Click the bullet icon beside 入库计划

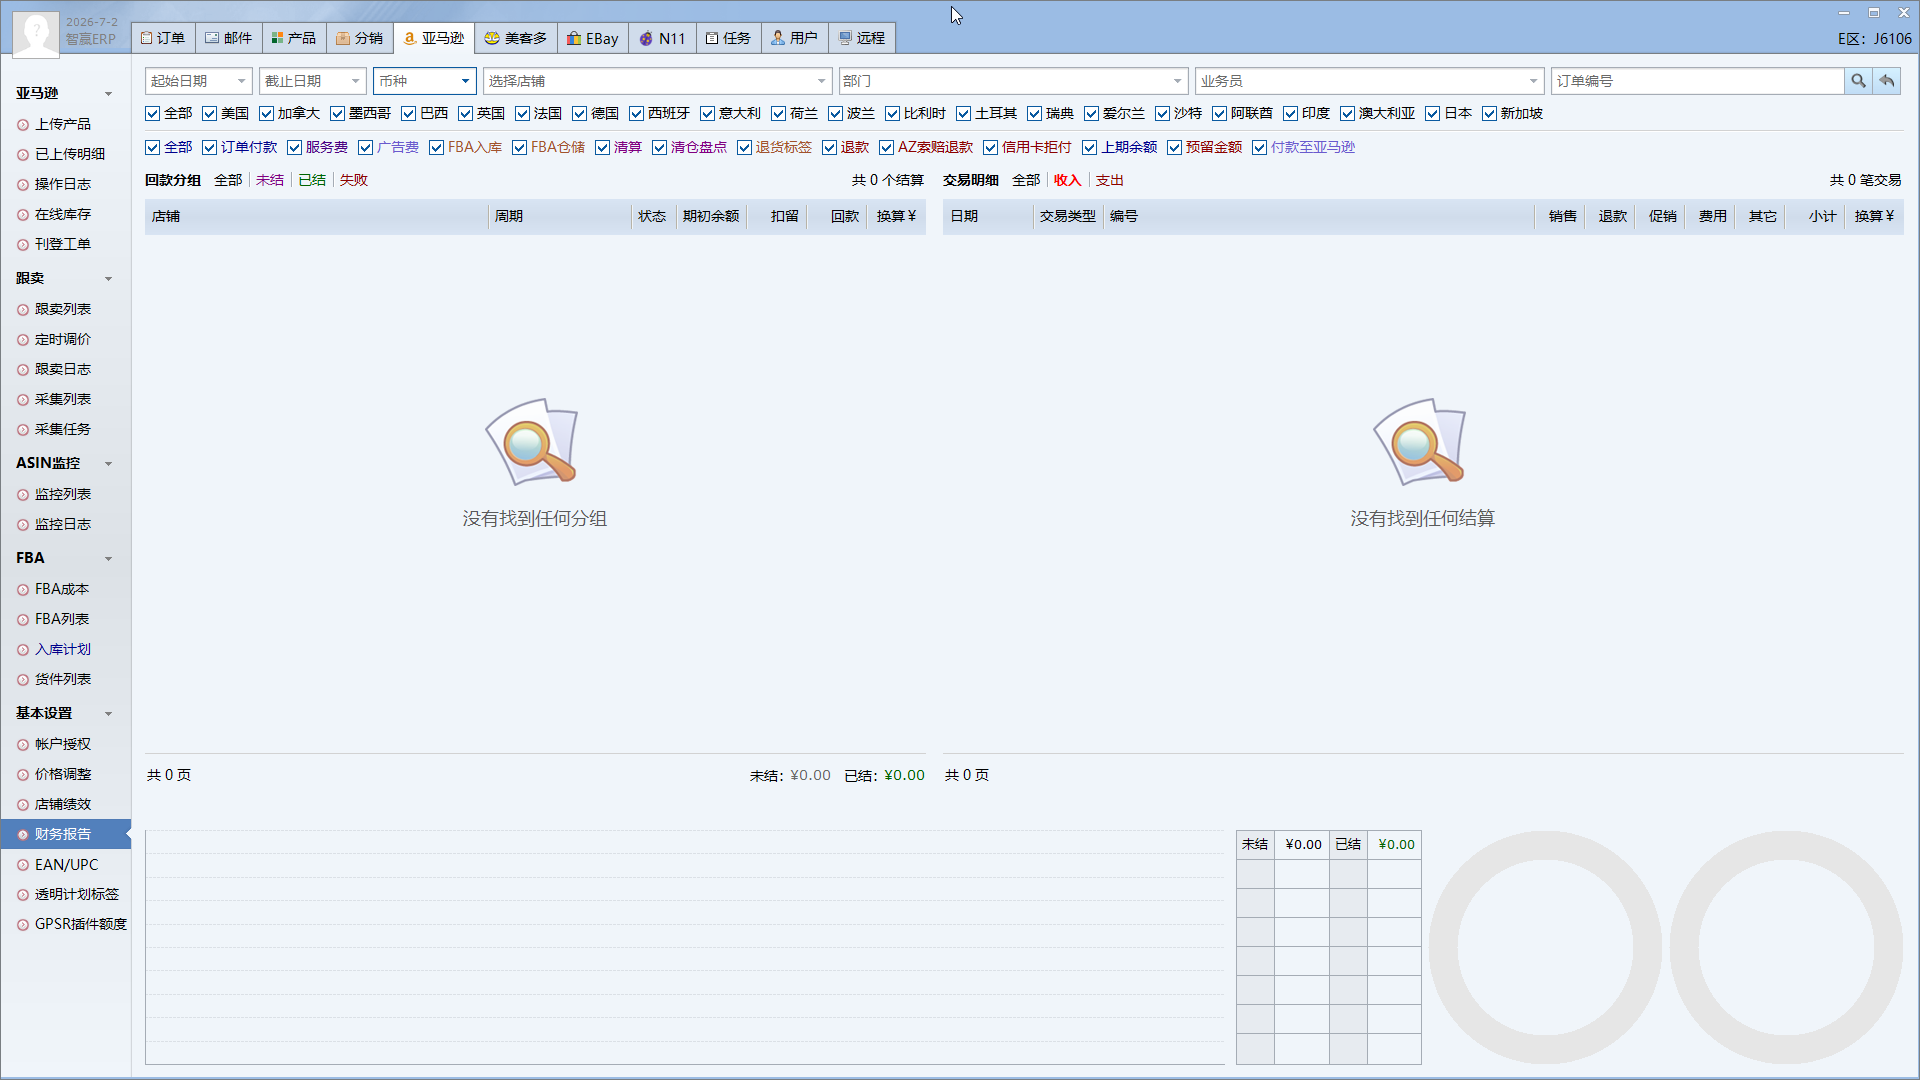point(23,650)
